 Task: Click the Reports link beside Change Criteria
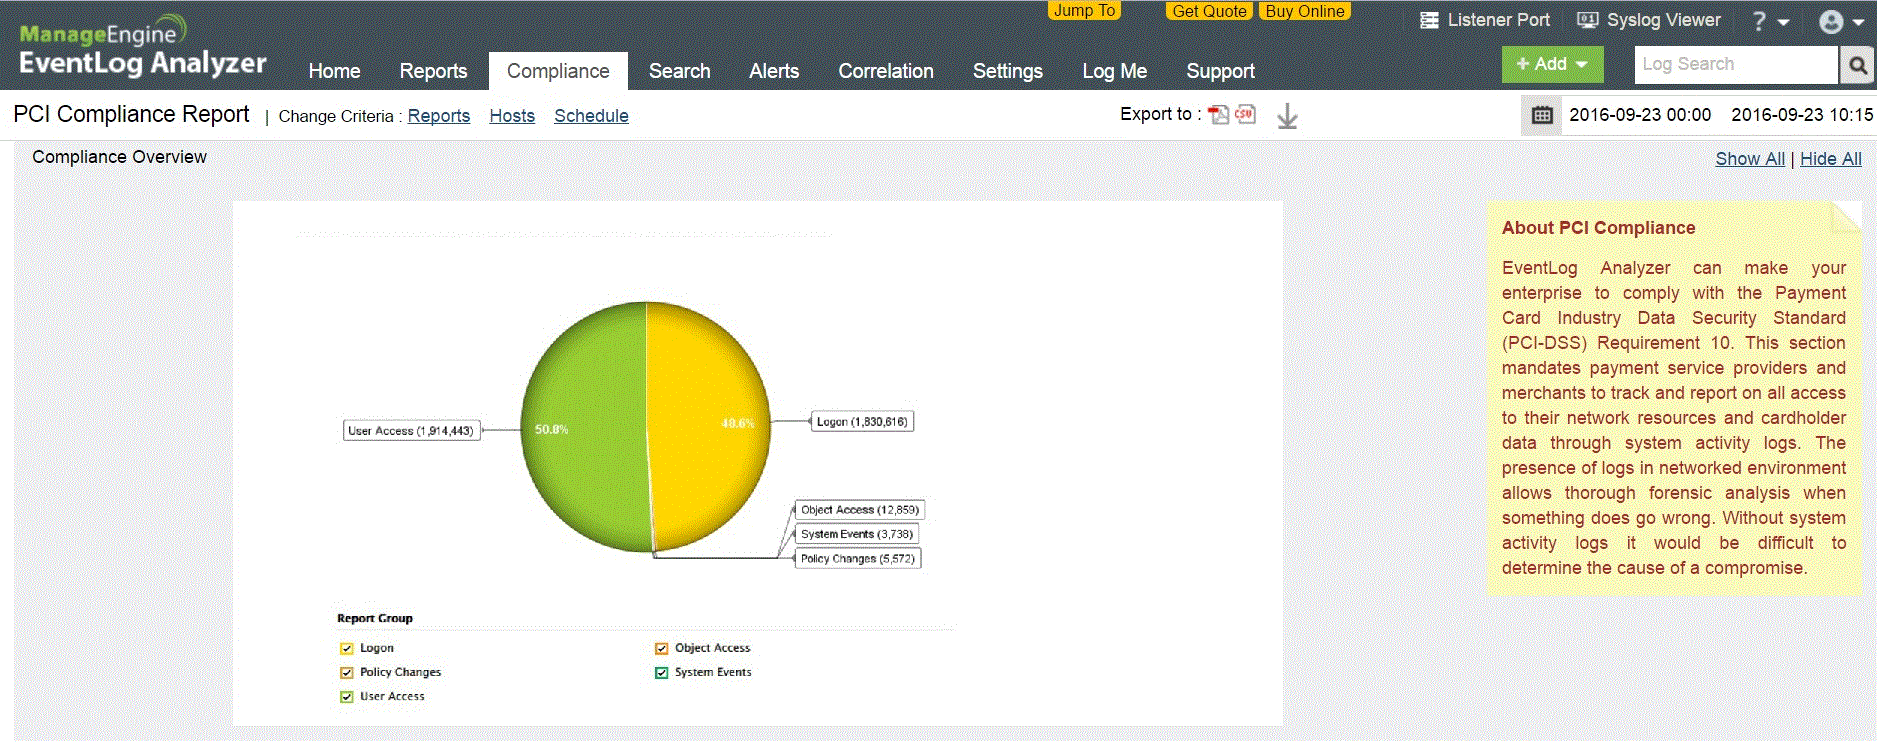coord(439,116)
